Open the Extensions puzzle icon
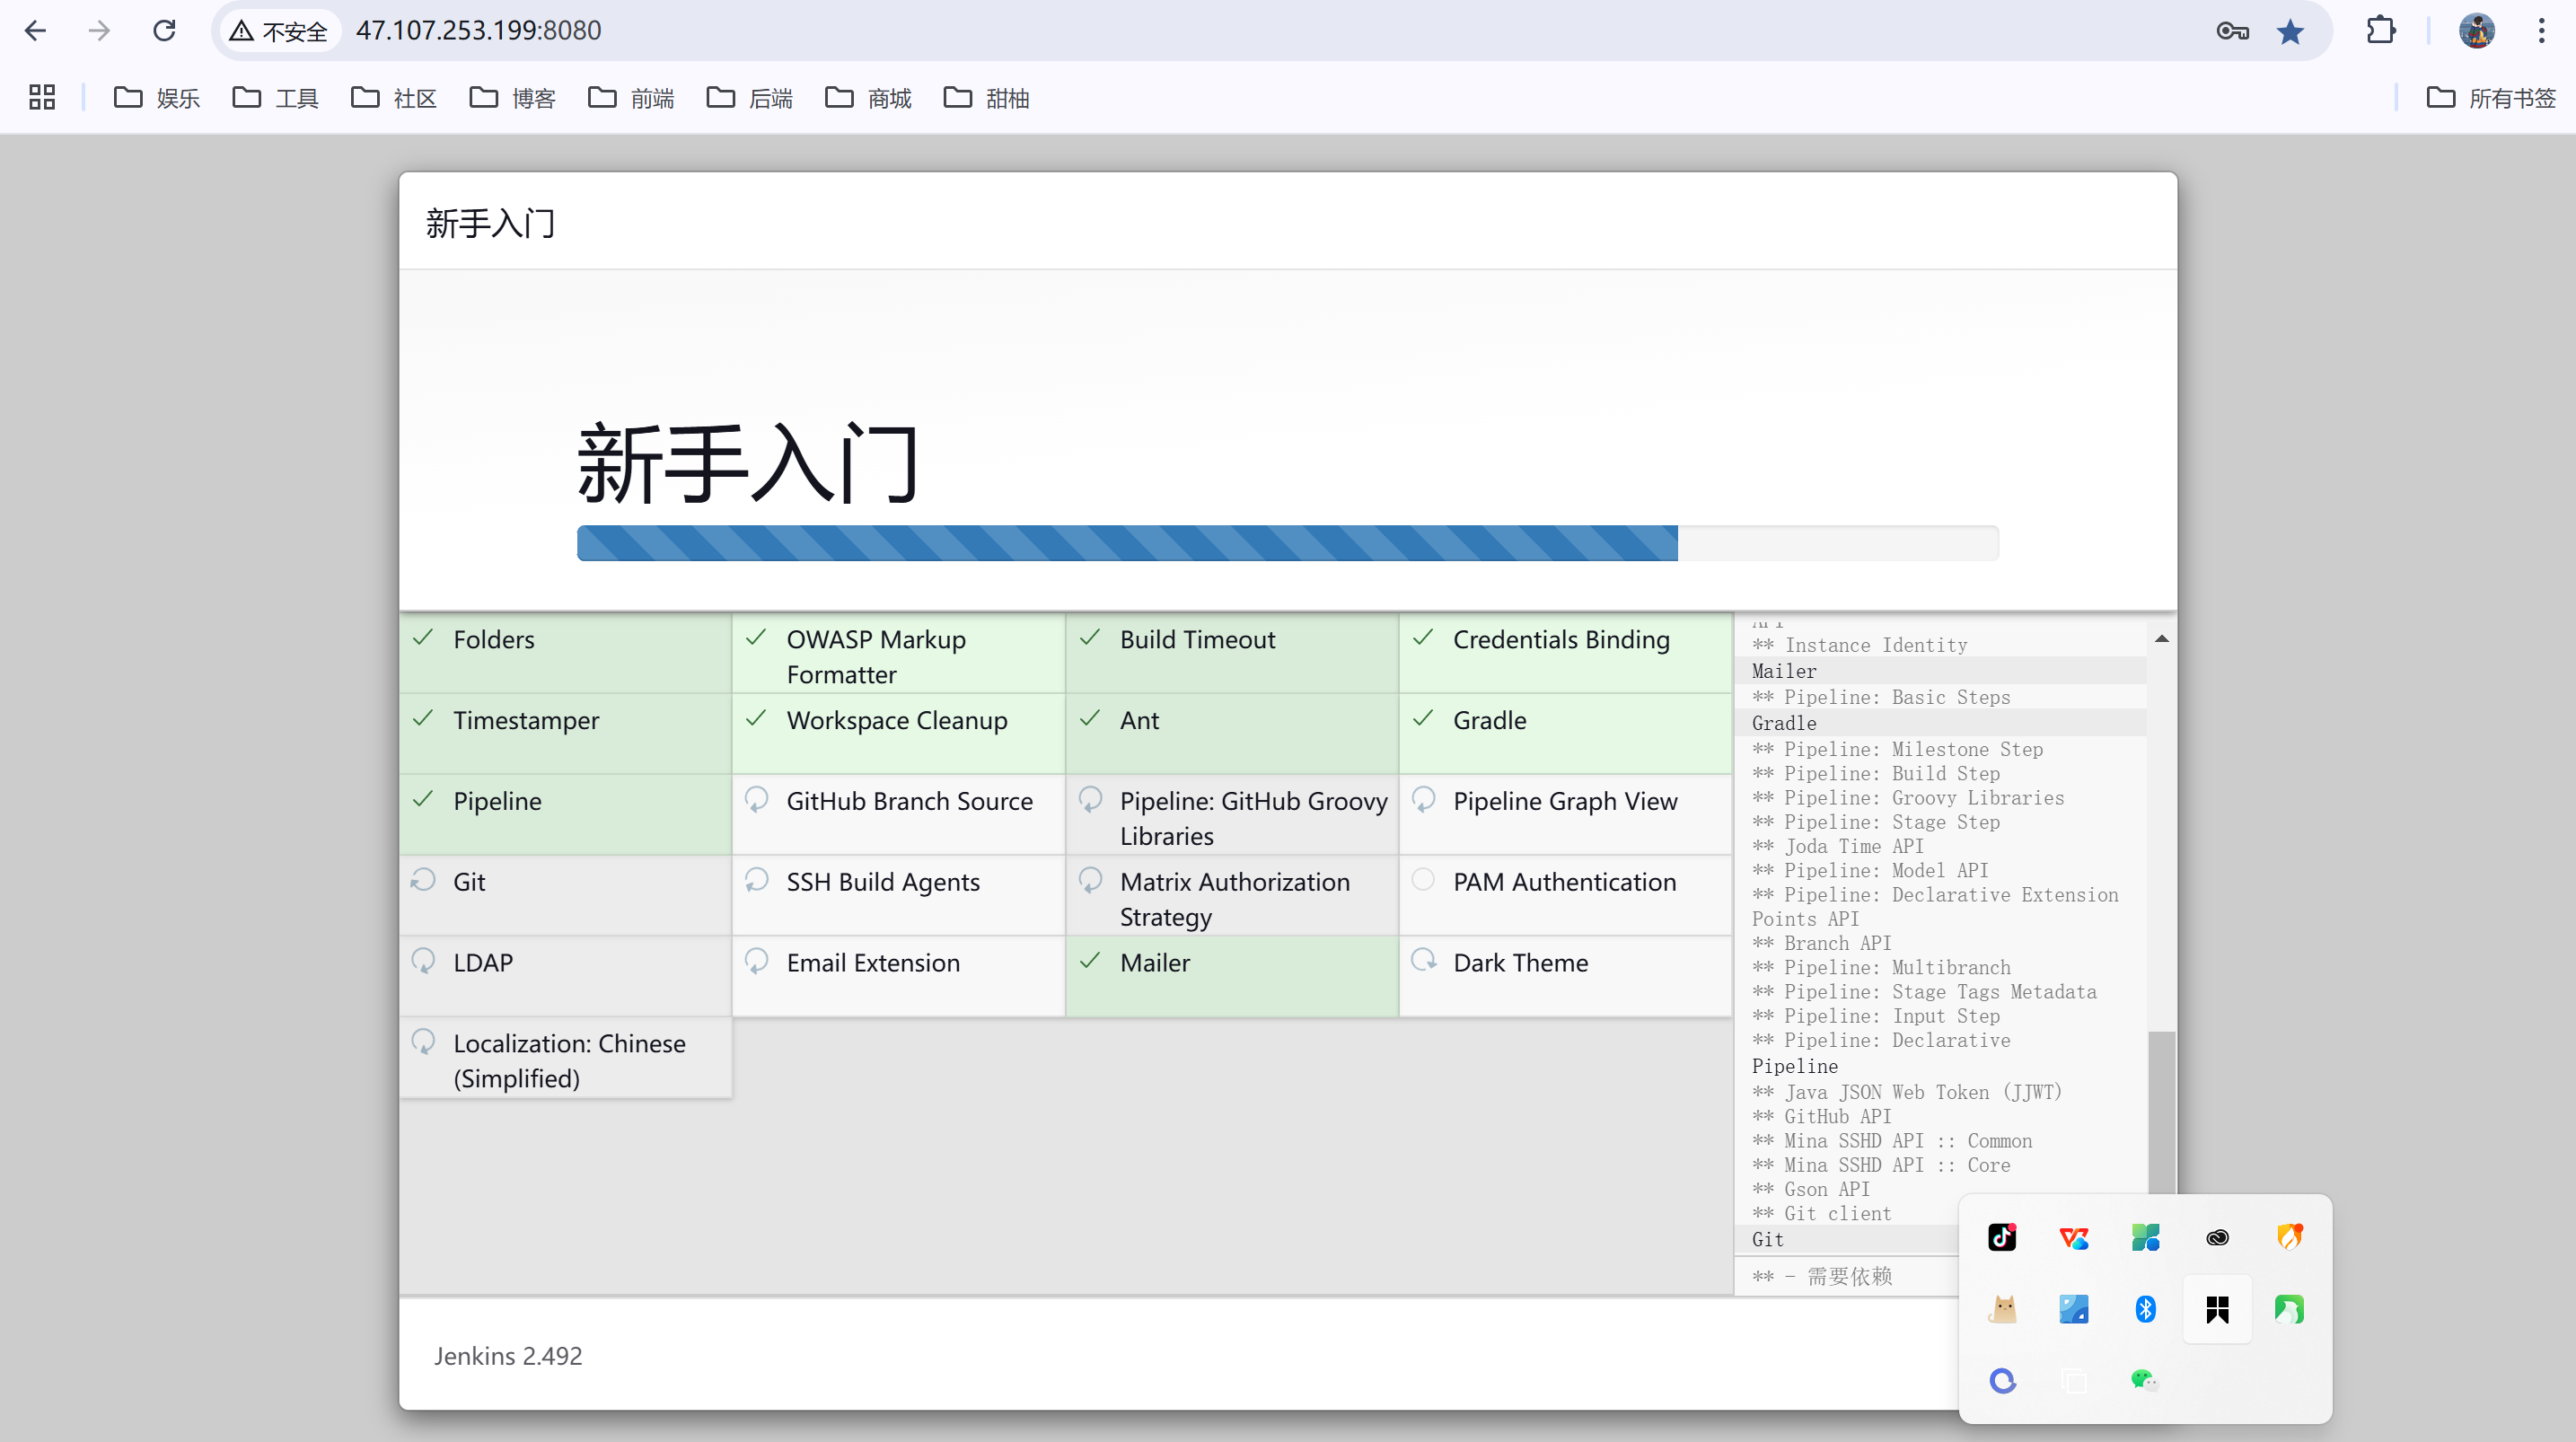Image resolution: width=2576 pixels, height=1442 pixels. pyautogui.click(x=2381, y=31)
